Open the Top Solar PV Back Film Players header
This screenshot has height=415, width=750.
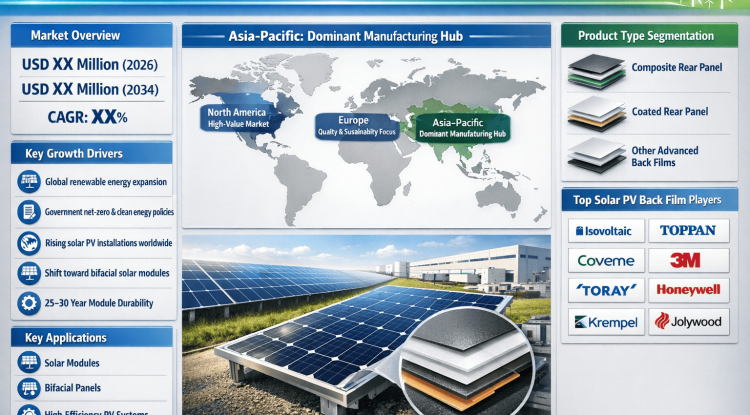coord(649,200)
